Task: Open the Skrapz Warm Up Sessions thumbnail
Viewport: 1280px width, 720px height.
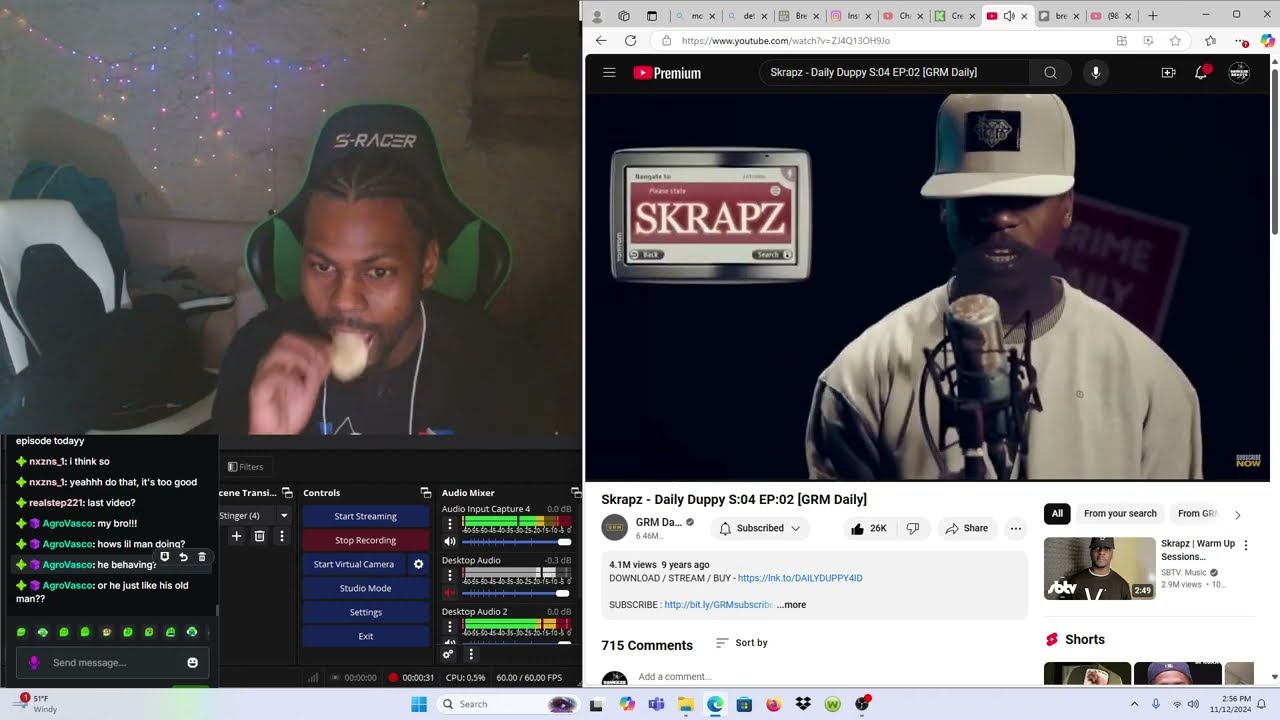Action: click(x=1100, y=568)
